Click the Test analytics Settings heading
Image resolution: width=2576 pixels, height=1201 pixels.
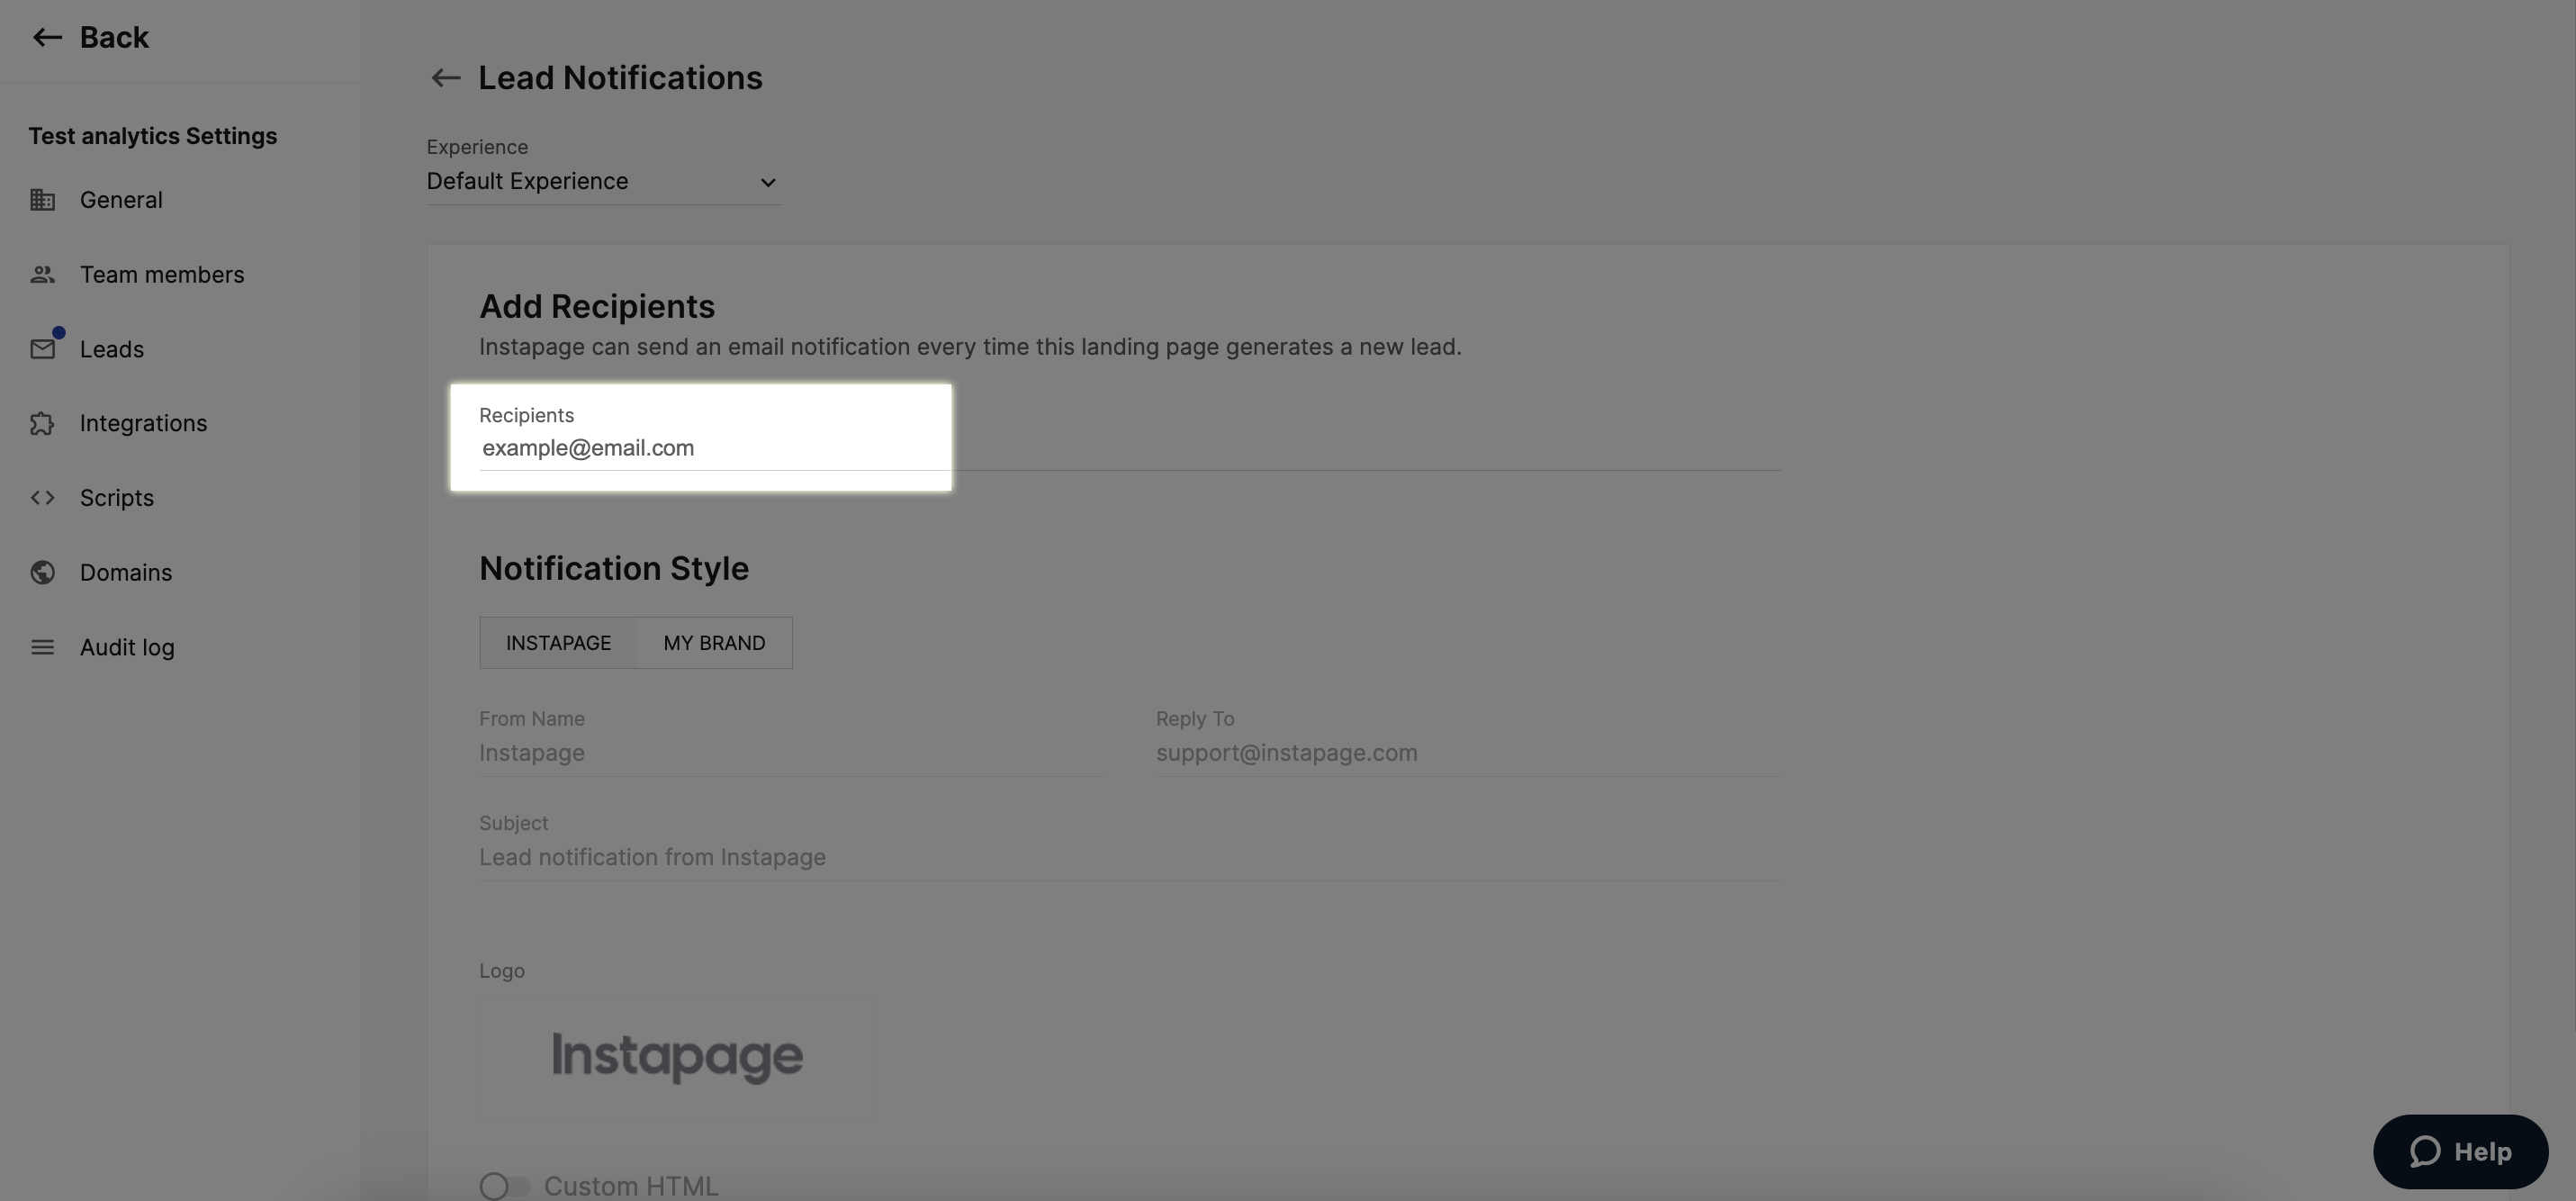(152, 136)
